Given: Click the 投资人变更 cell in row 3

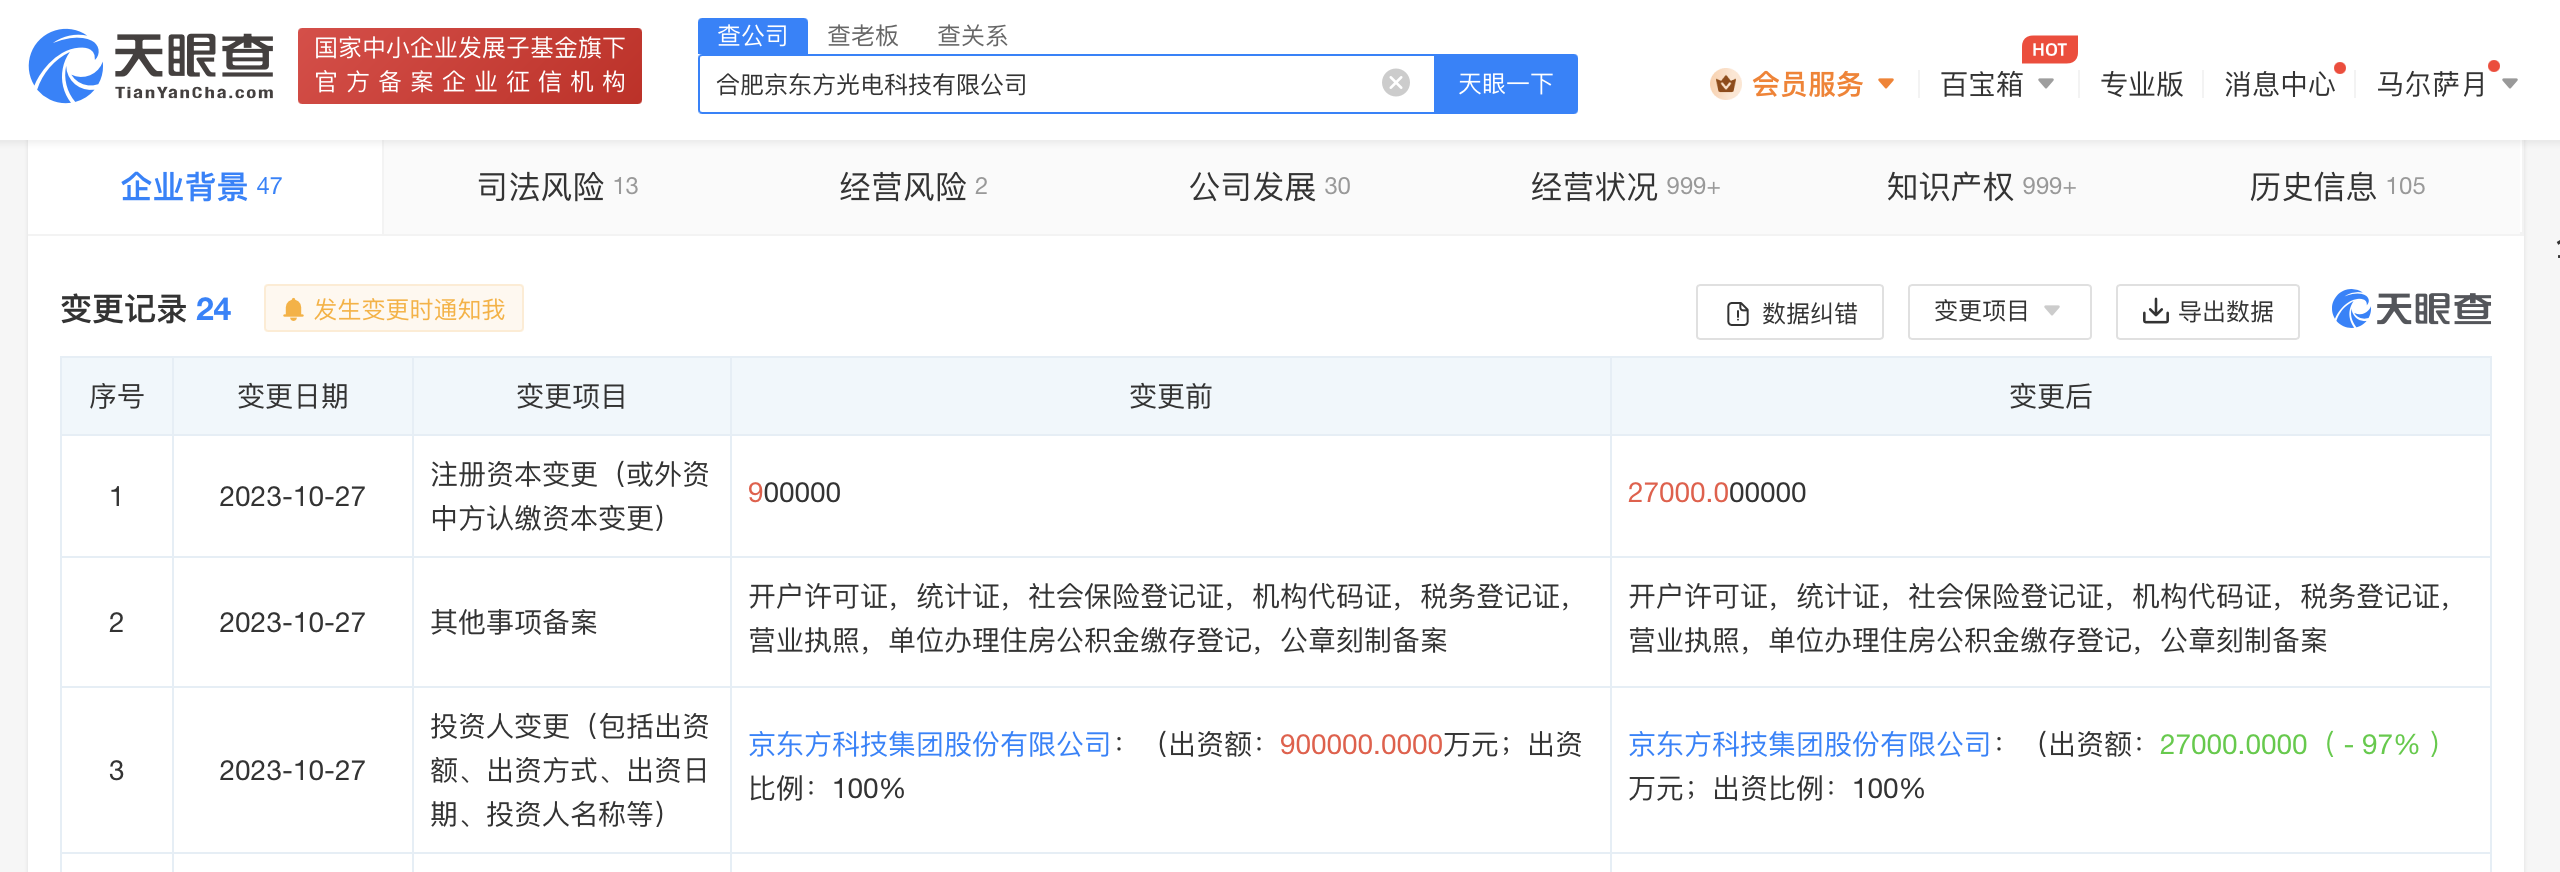Looking at the screenshot, I should pos(570,770).
